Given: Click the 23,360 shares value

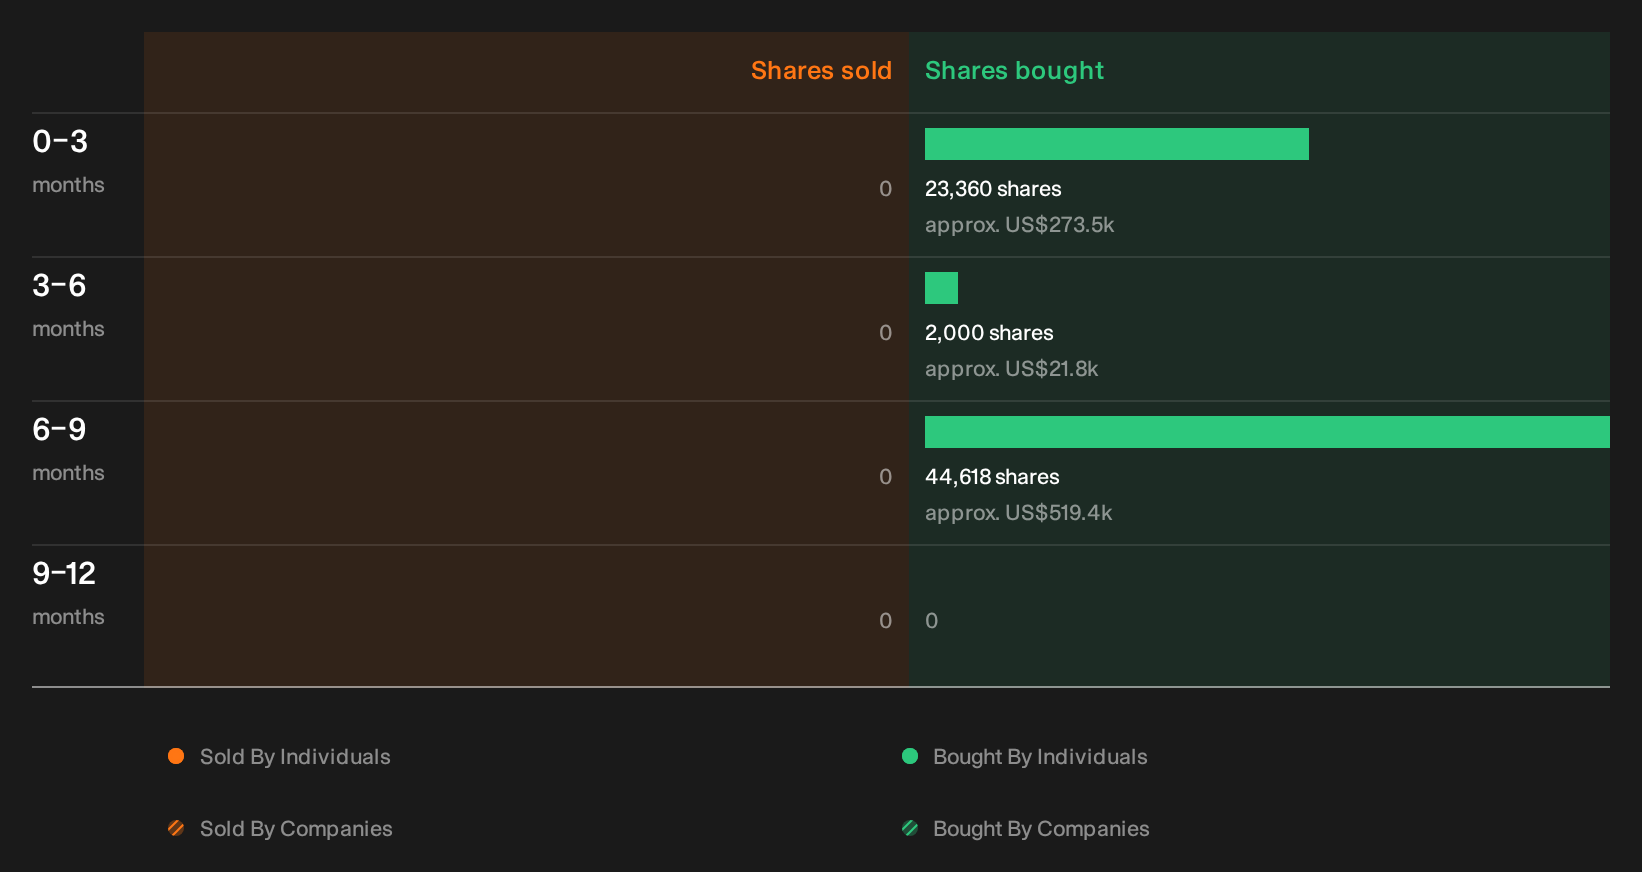Looking at the screenshot, I should coord(993,189).
